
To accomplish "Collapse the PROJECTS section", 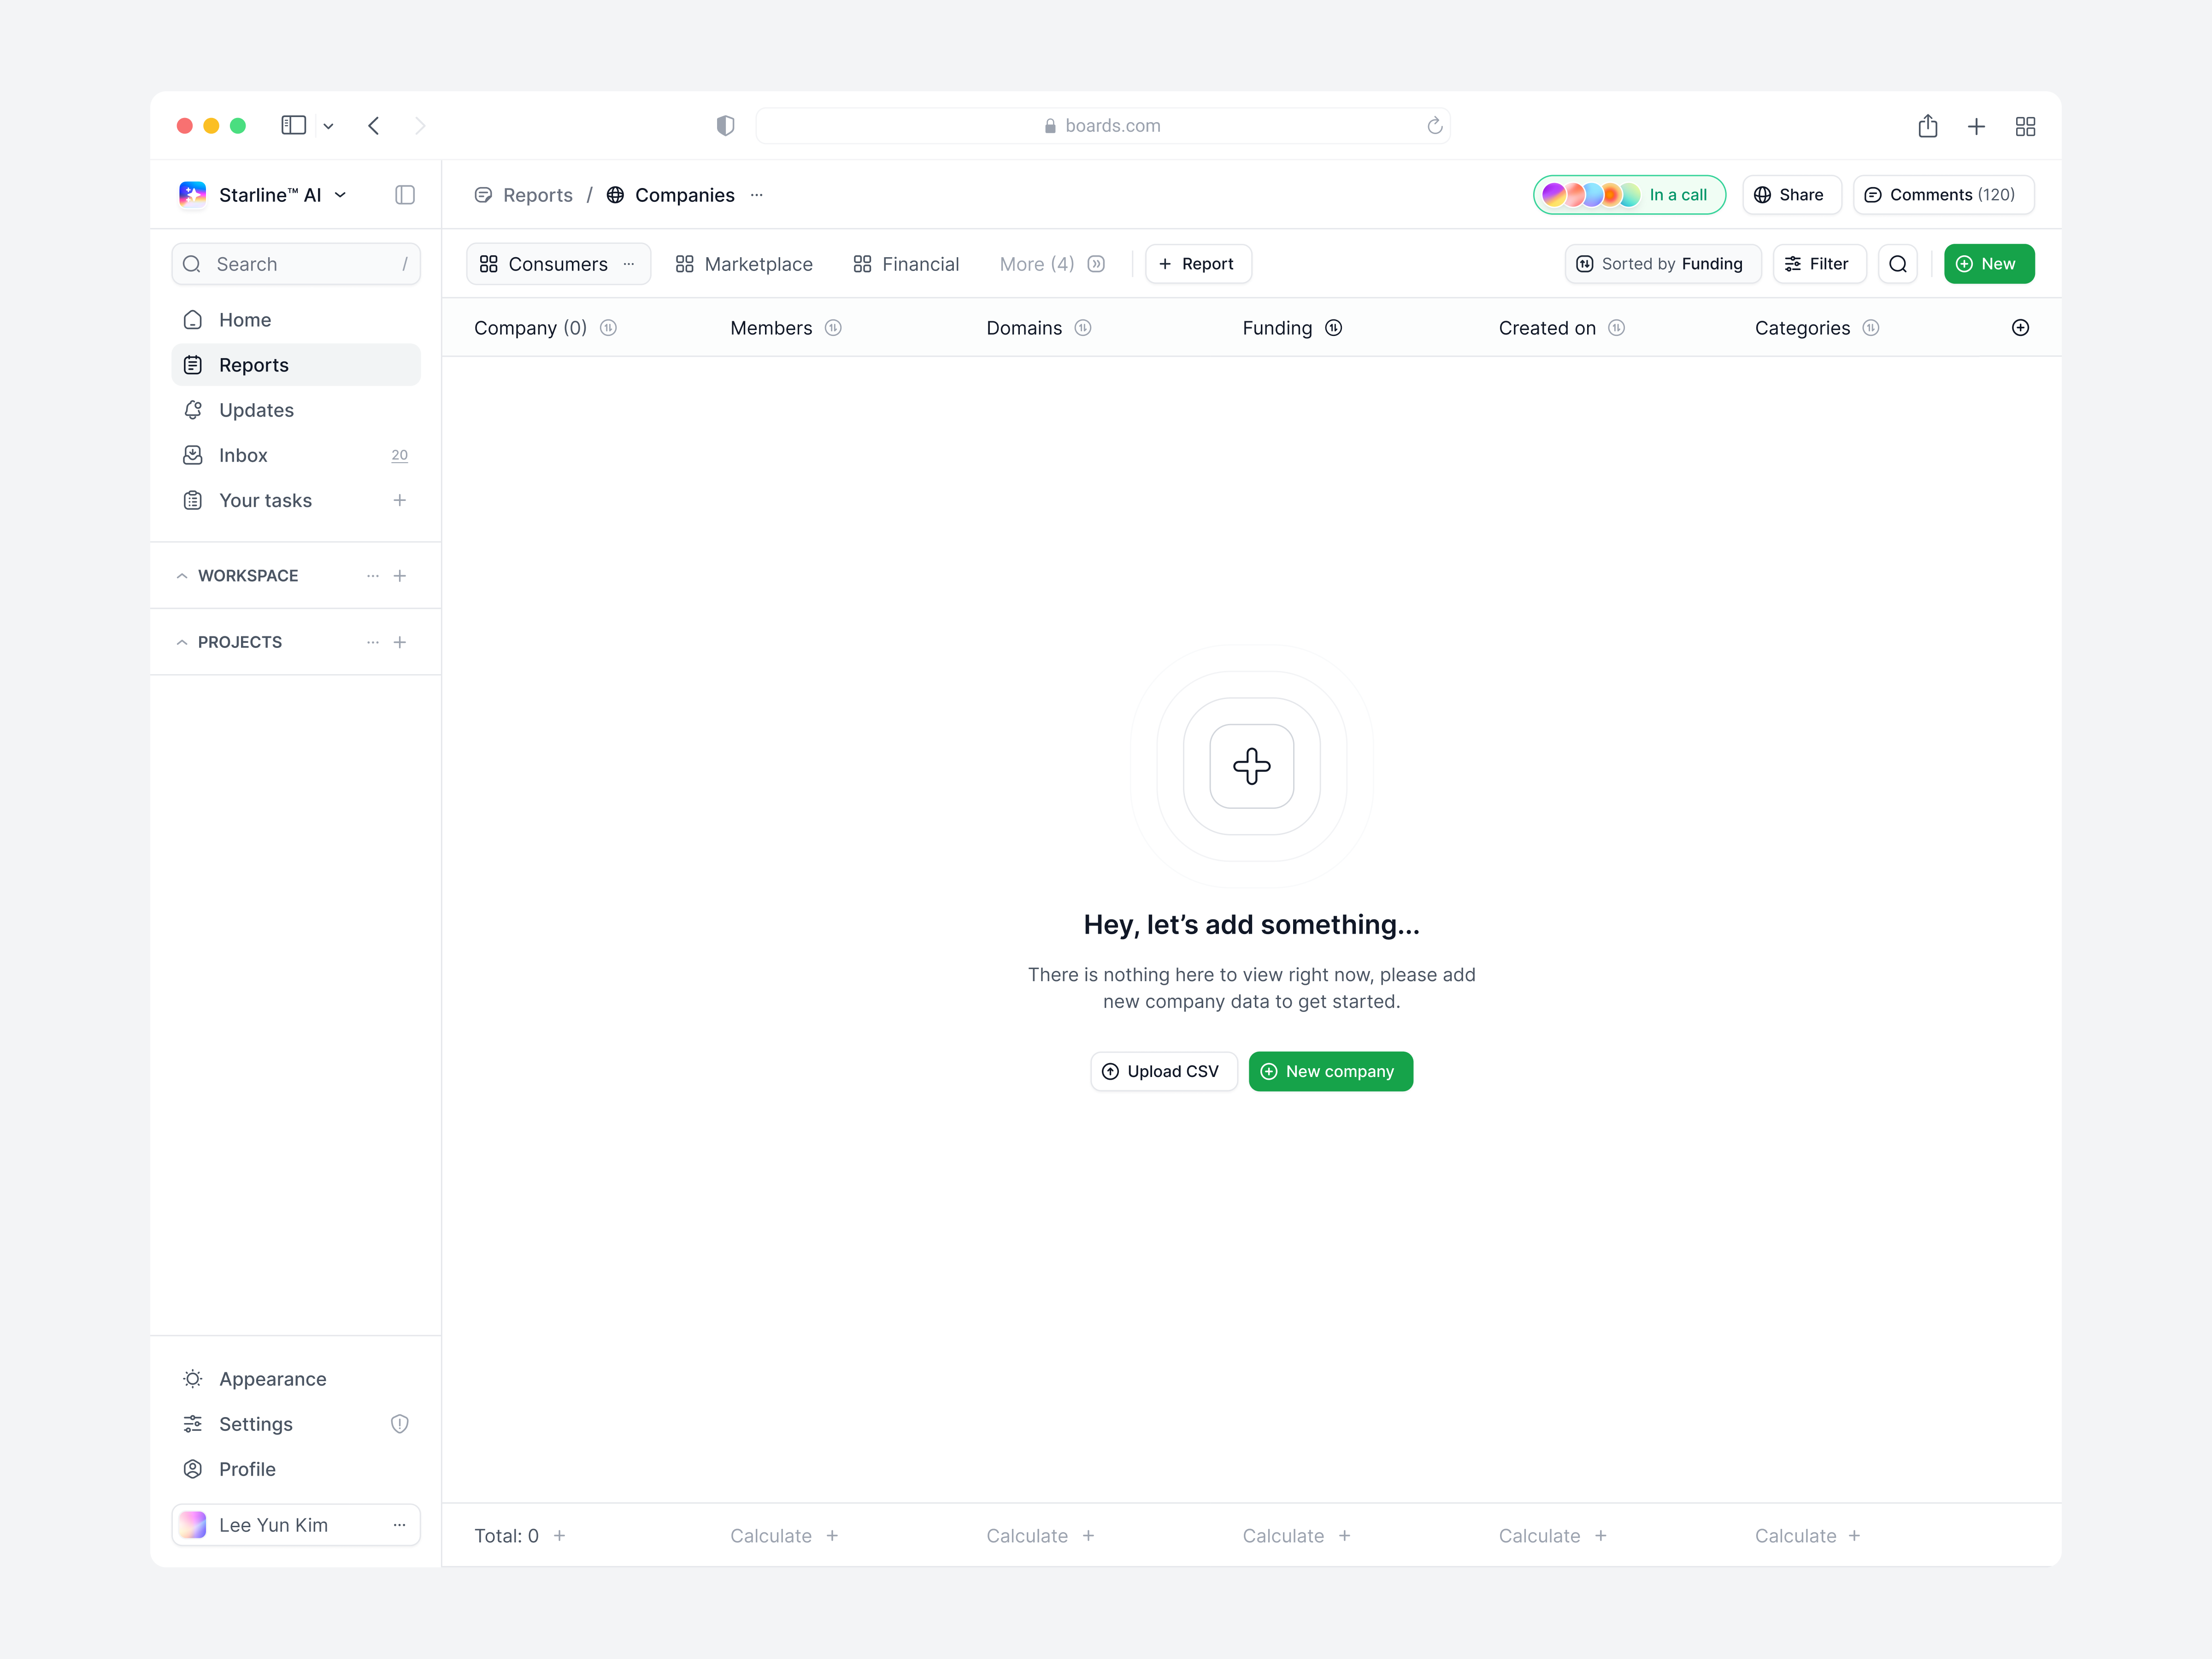I will (182, 641).
